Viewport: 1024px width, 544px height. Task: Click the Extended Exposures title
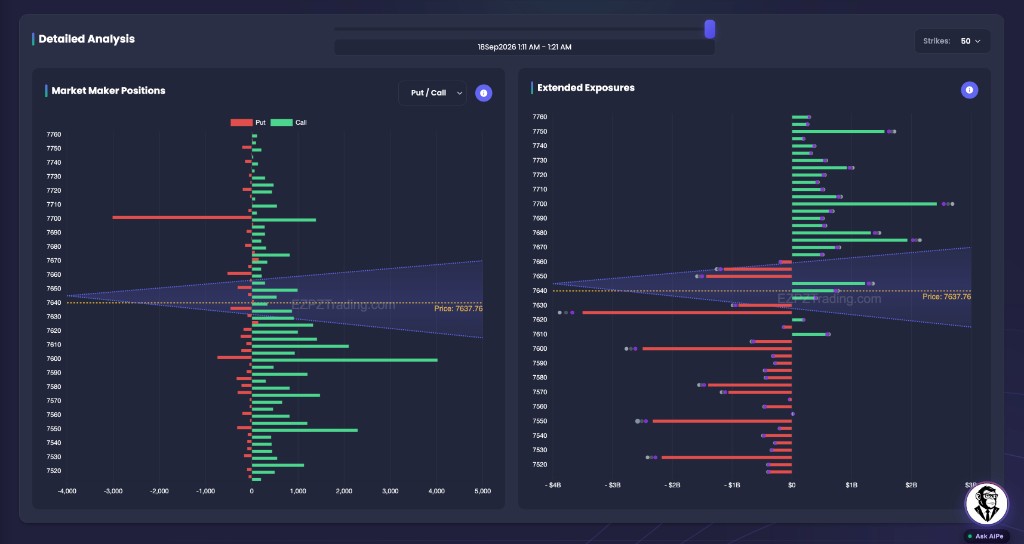(x=586, y=88)
